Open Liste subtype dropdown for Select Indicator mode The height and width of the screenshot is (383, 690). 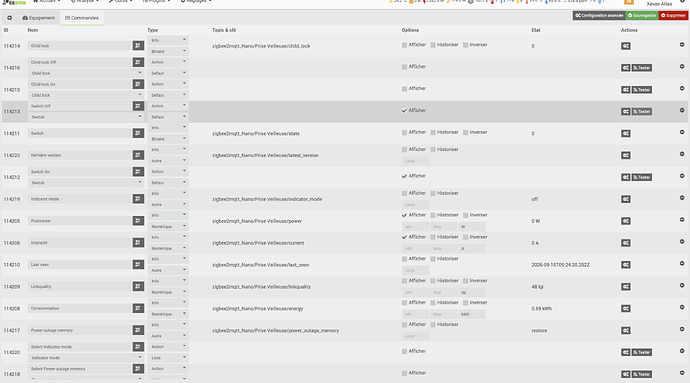point(168,358)
